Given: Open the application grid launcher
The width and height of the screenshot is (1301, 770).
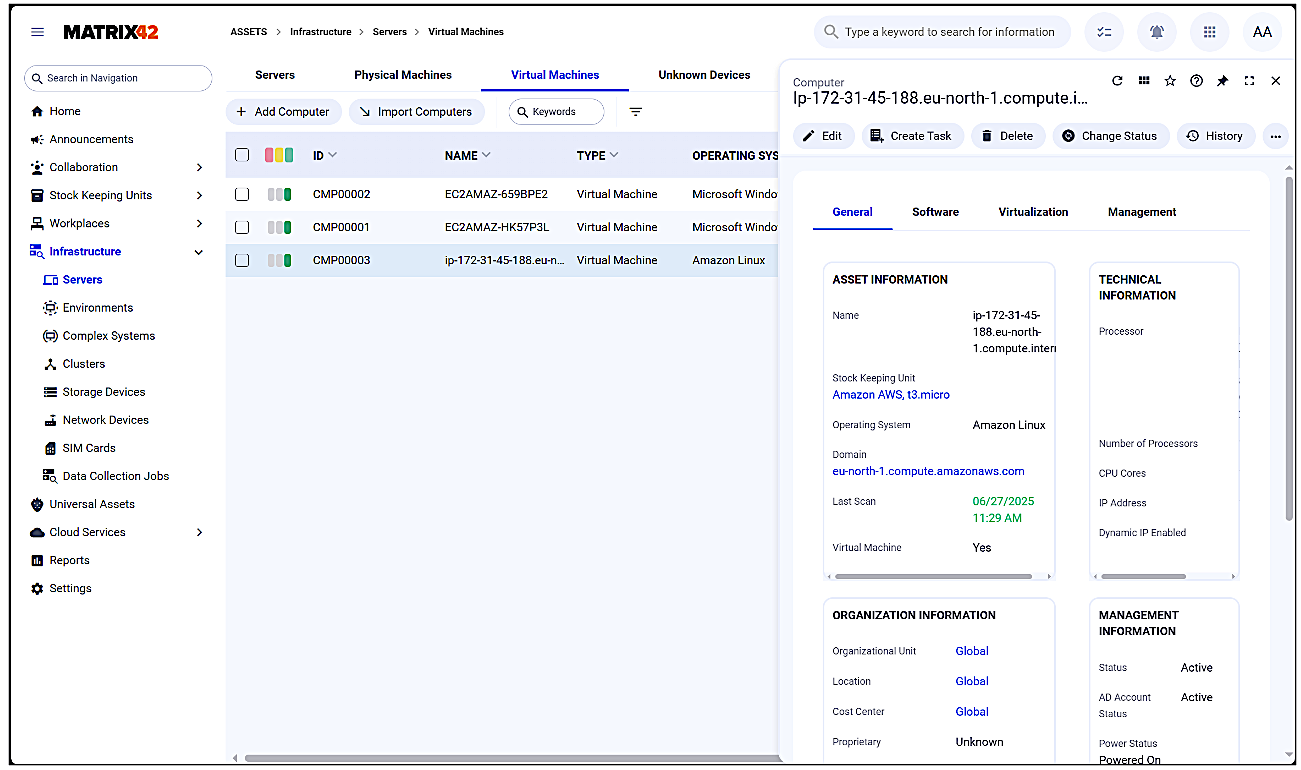Looking at the screenshot, I should pyautogui.click(x=1209, y=31).
